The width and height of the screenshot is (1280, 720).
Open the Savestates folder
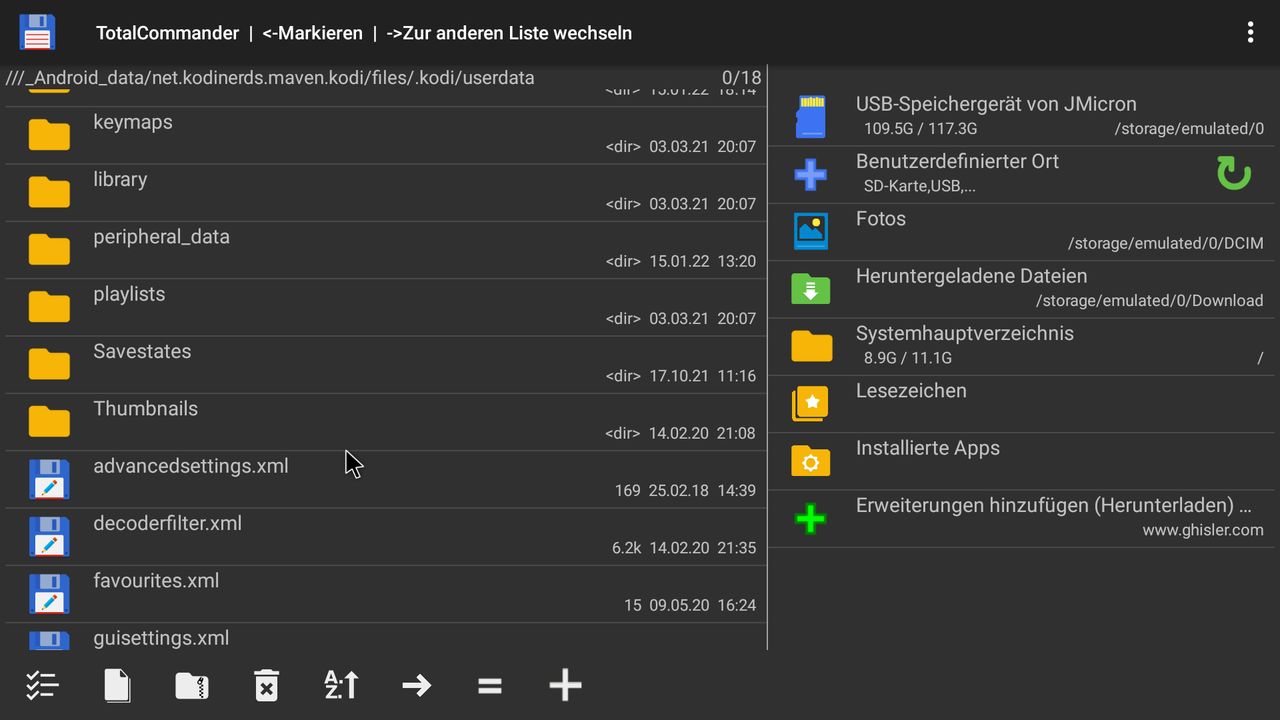386,364
